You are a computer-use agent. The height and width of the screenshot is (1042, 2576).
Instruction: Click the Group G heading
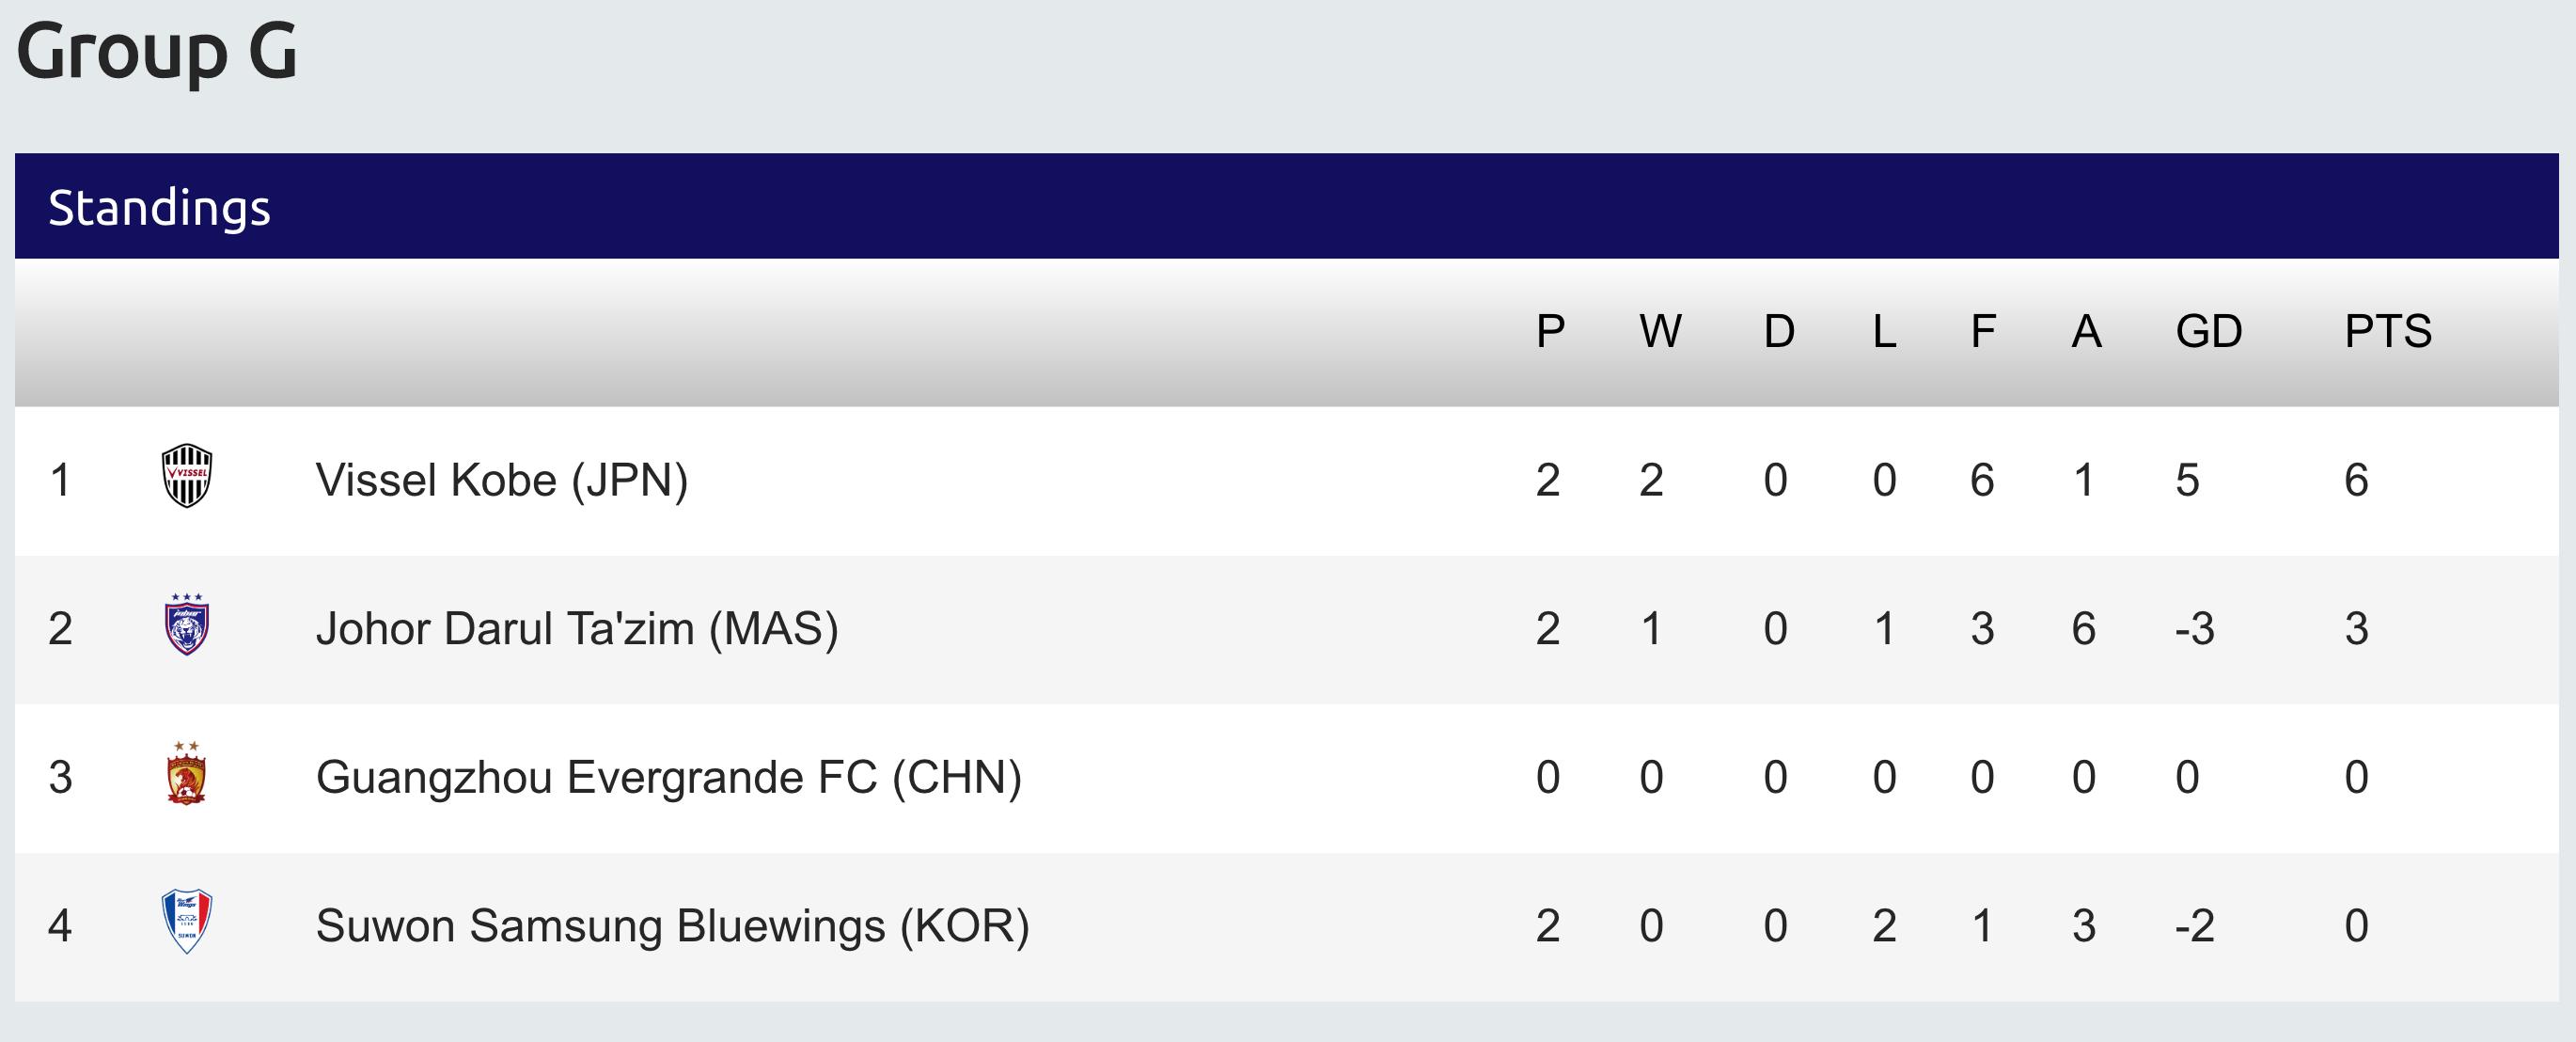point(157,52)
